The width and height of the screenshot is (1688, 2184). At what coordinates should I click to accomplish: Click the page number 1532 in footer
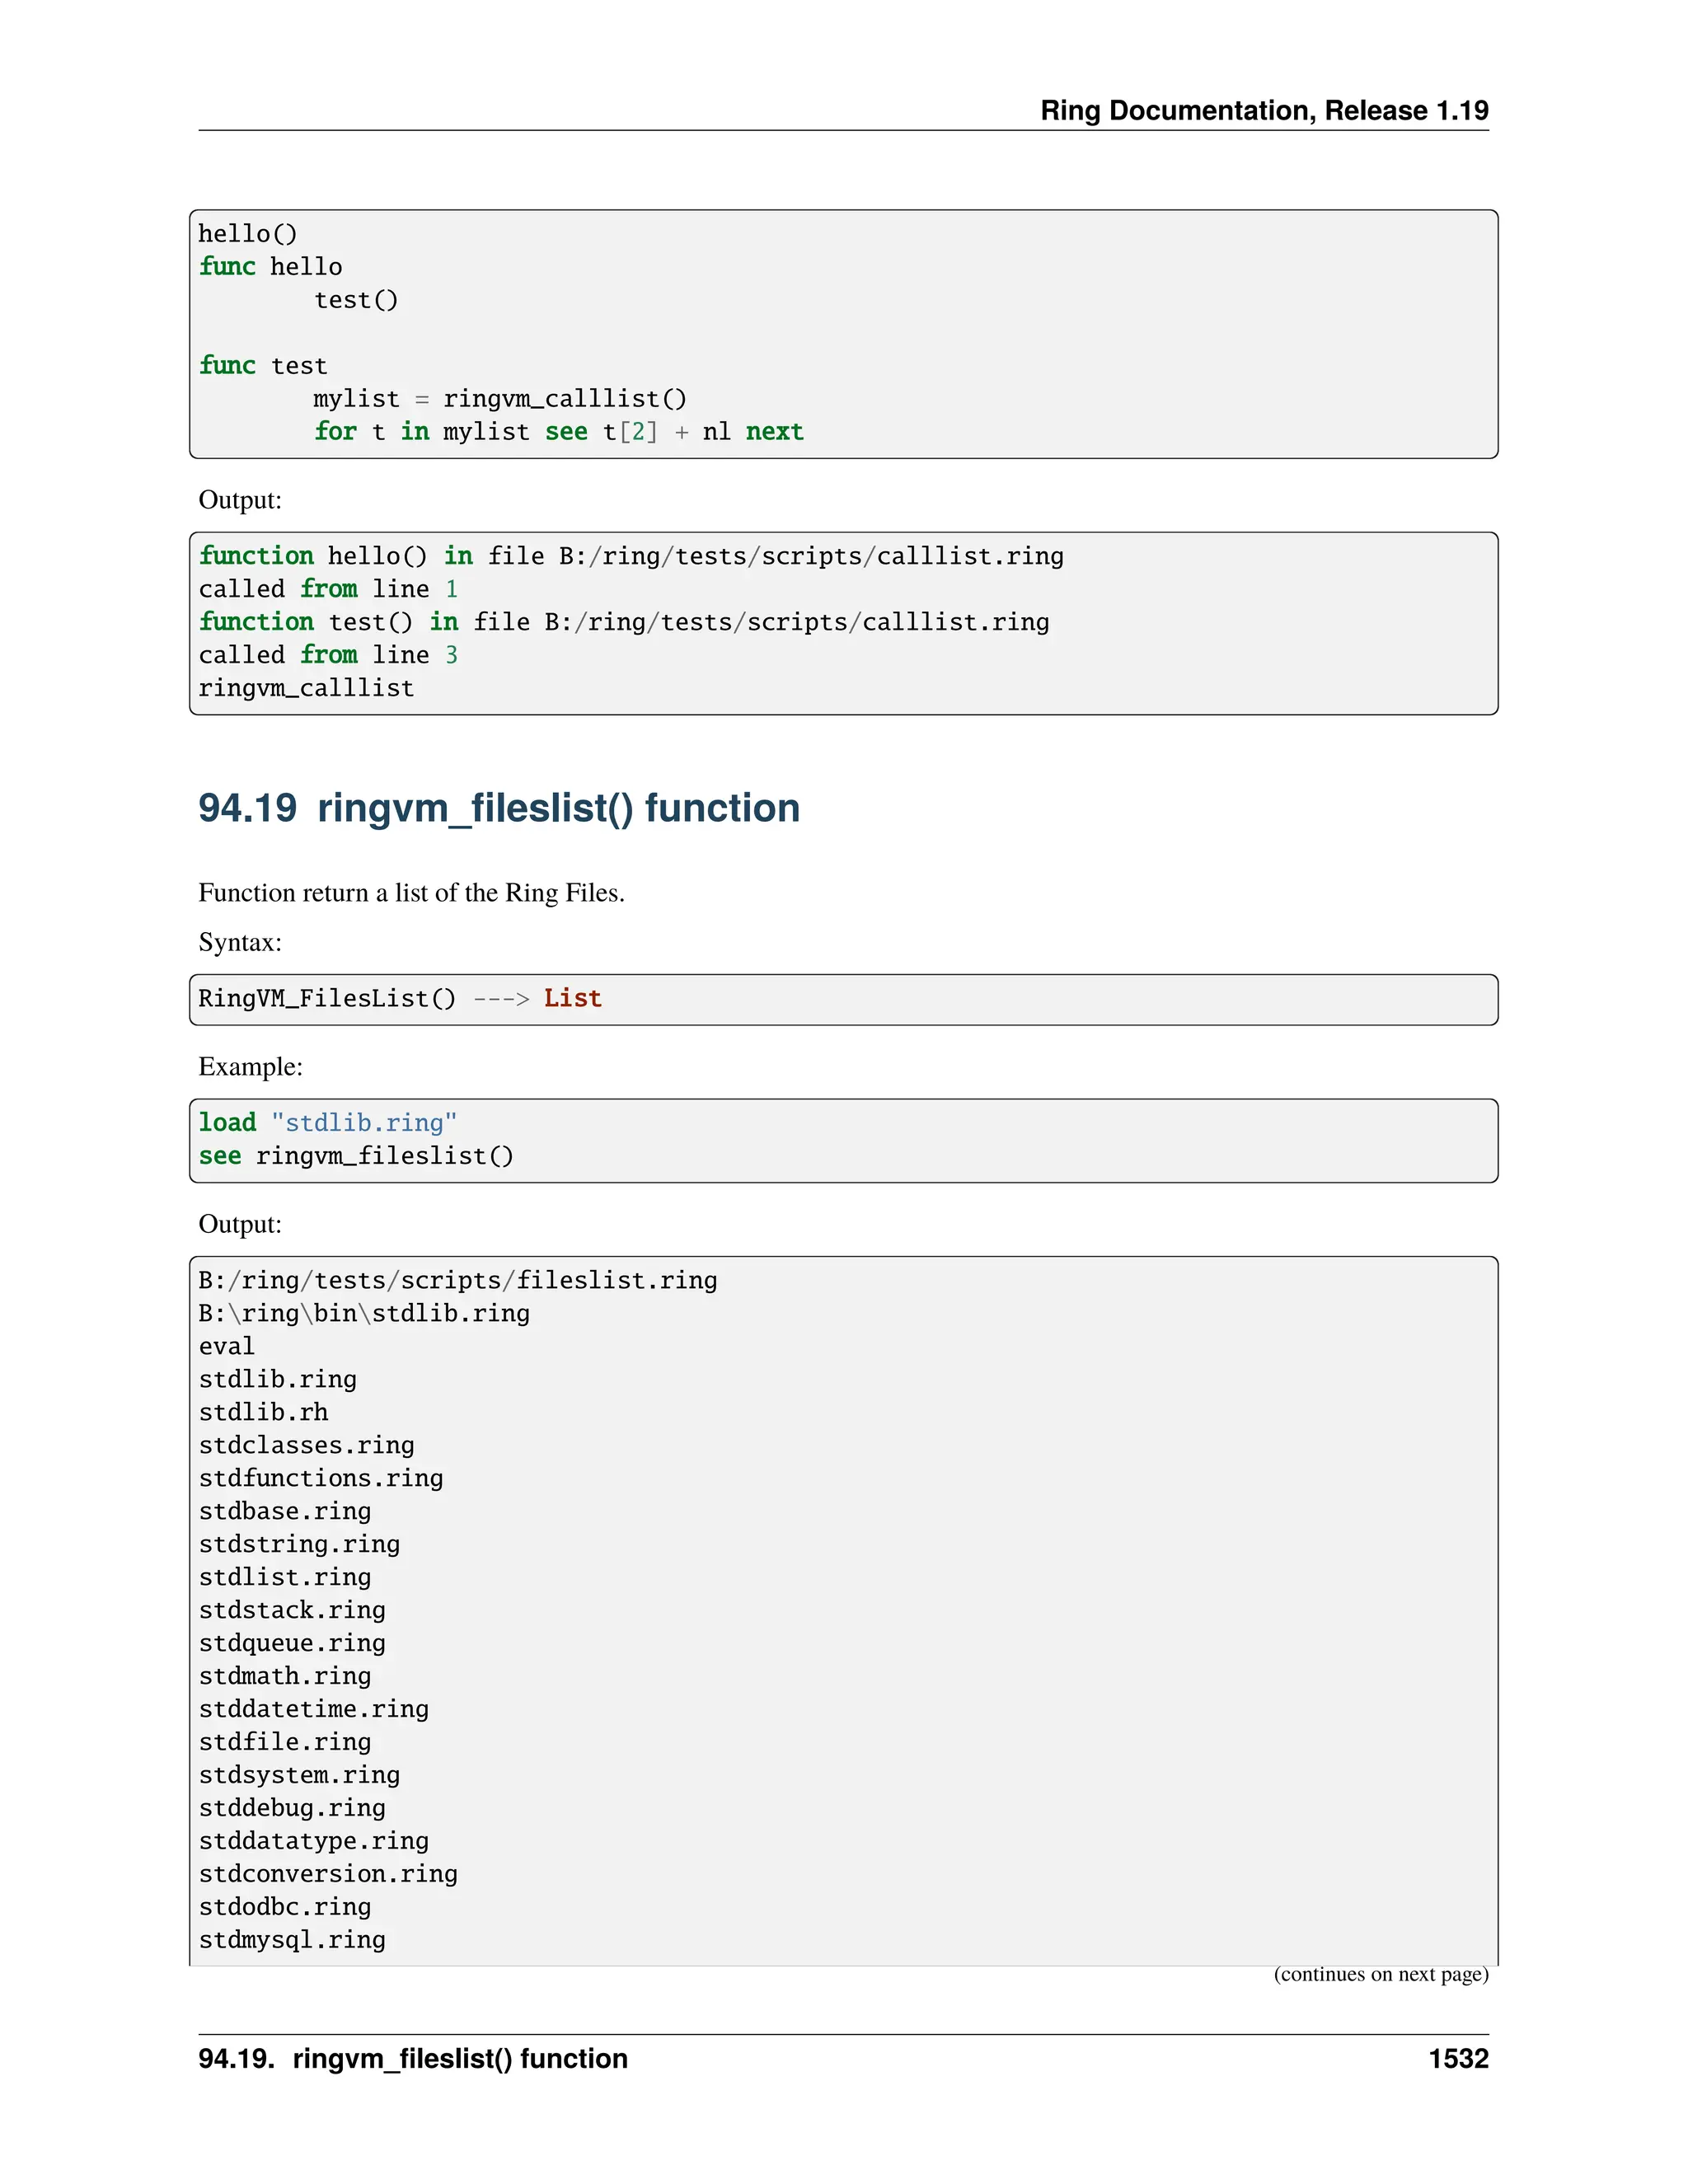click(1459, 2059)
